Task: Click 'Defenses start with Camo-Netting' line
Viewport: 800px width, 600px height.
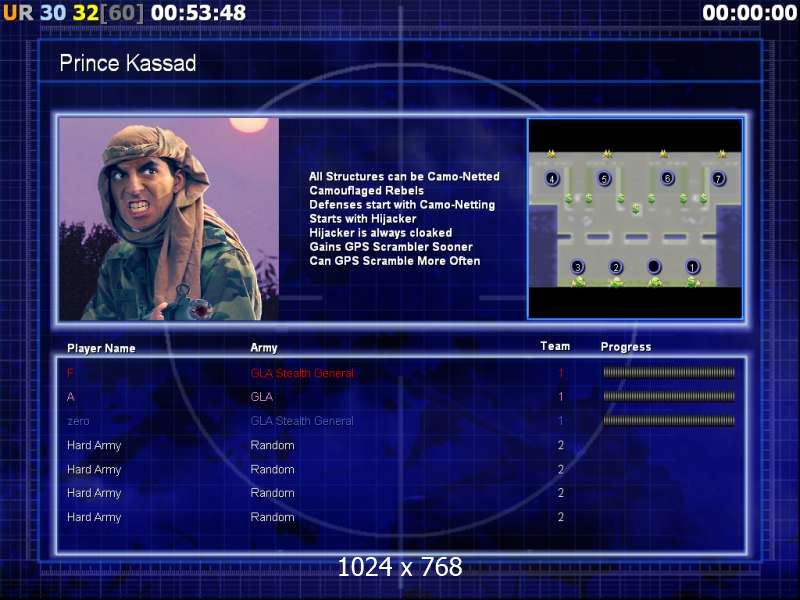Action: click(402, 205)
